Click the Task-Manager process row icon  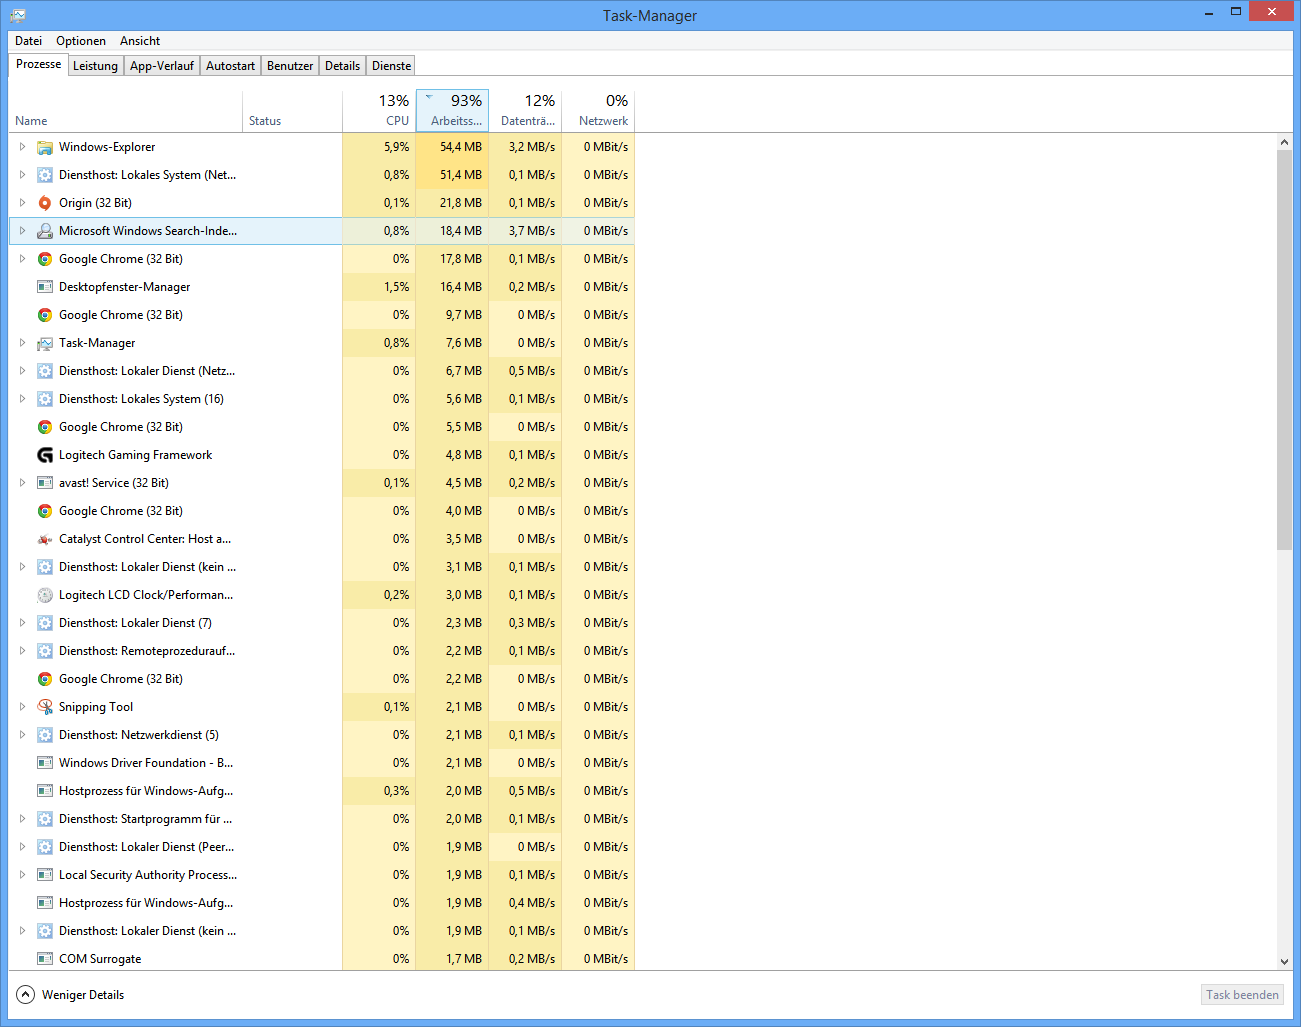tap(45, 343)
